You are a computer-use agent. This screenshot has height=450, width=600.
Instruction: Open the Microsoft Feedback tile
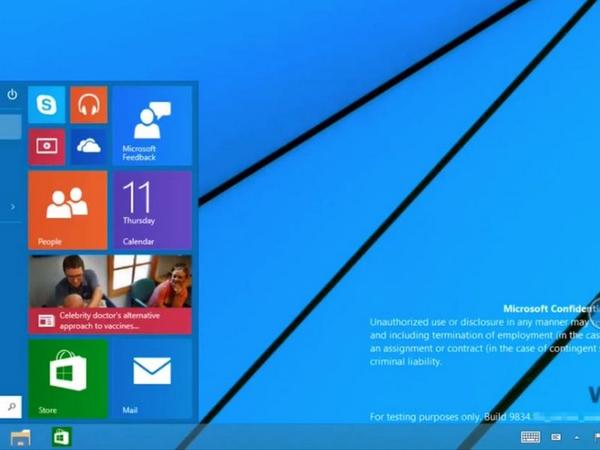[152, 126]
